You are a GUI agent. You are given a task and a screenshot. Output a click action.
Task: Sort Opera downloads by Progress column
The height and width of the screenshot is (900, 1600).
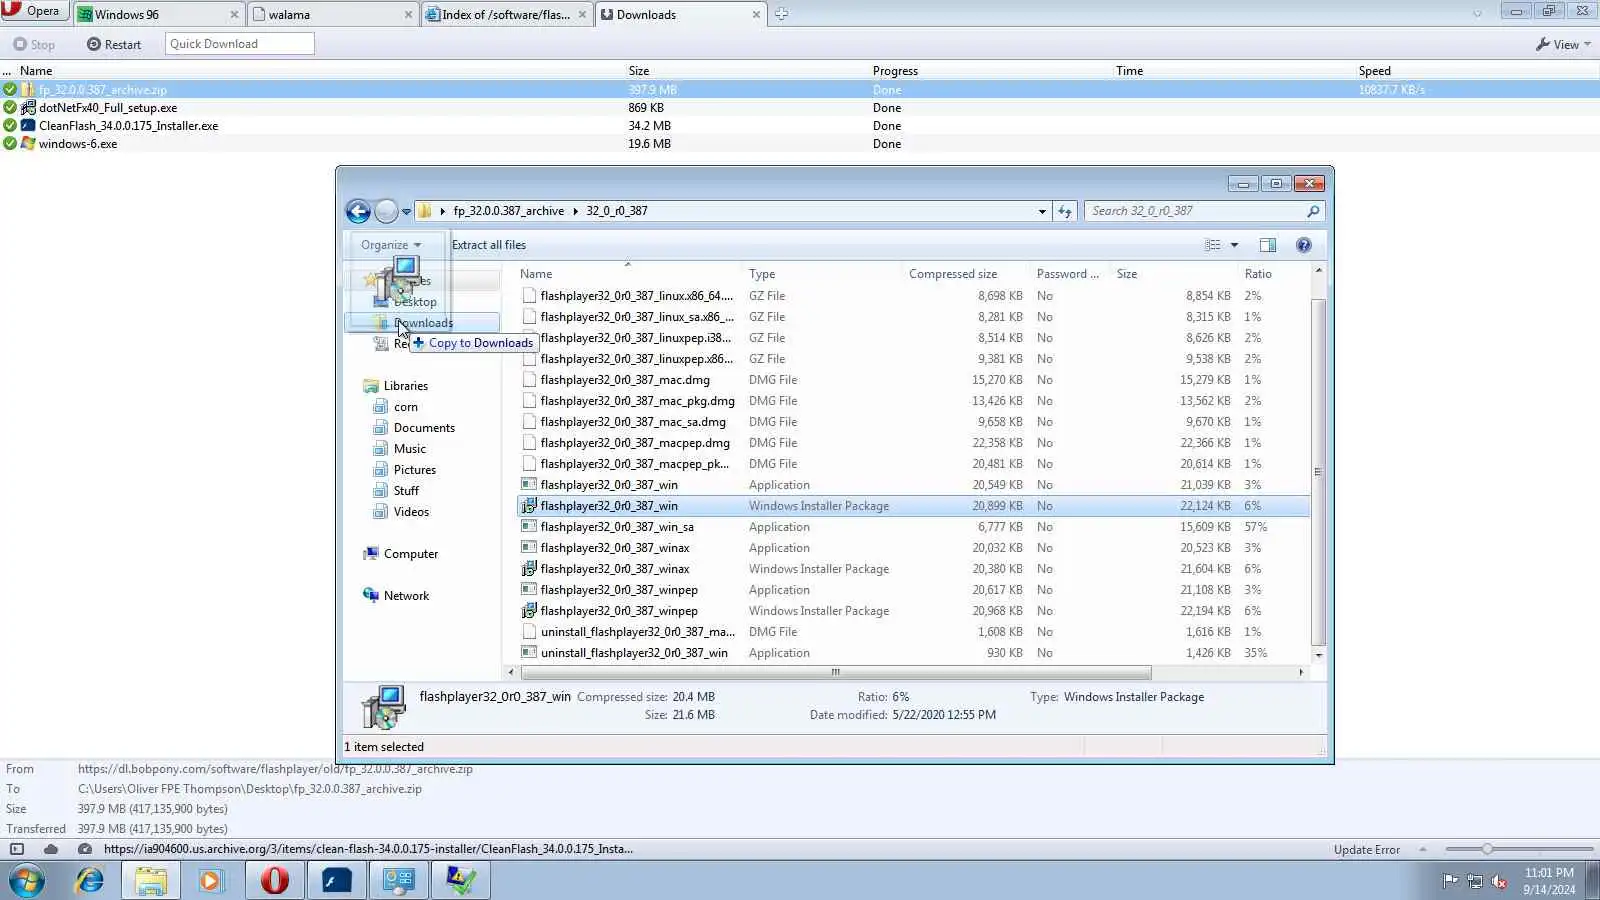(x=895, y=71)
